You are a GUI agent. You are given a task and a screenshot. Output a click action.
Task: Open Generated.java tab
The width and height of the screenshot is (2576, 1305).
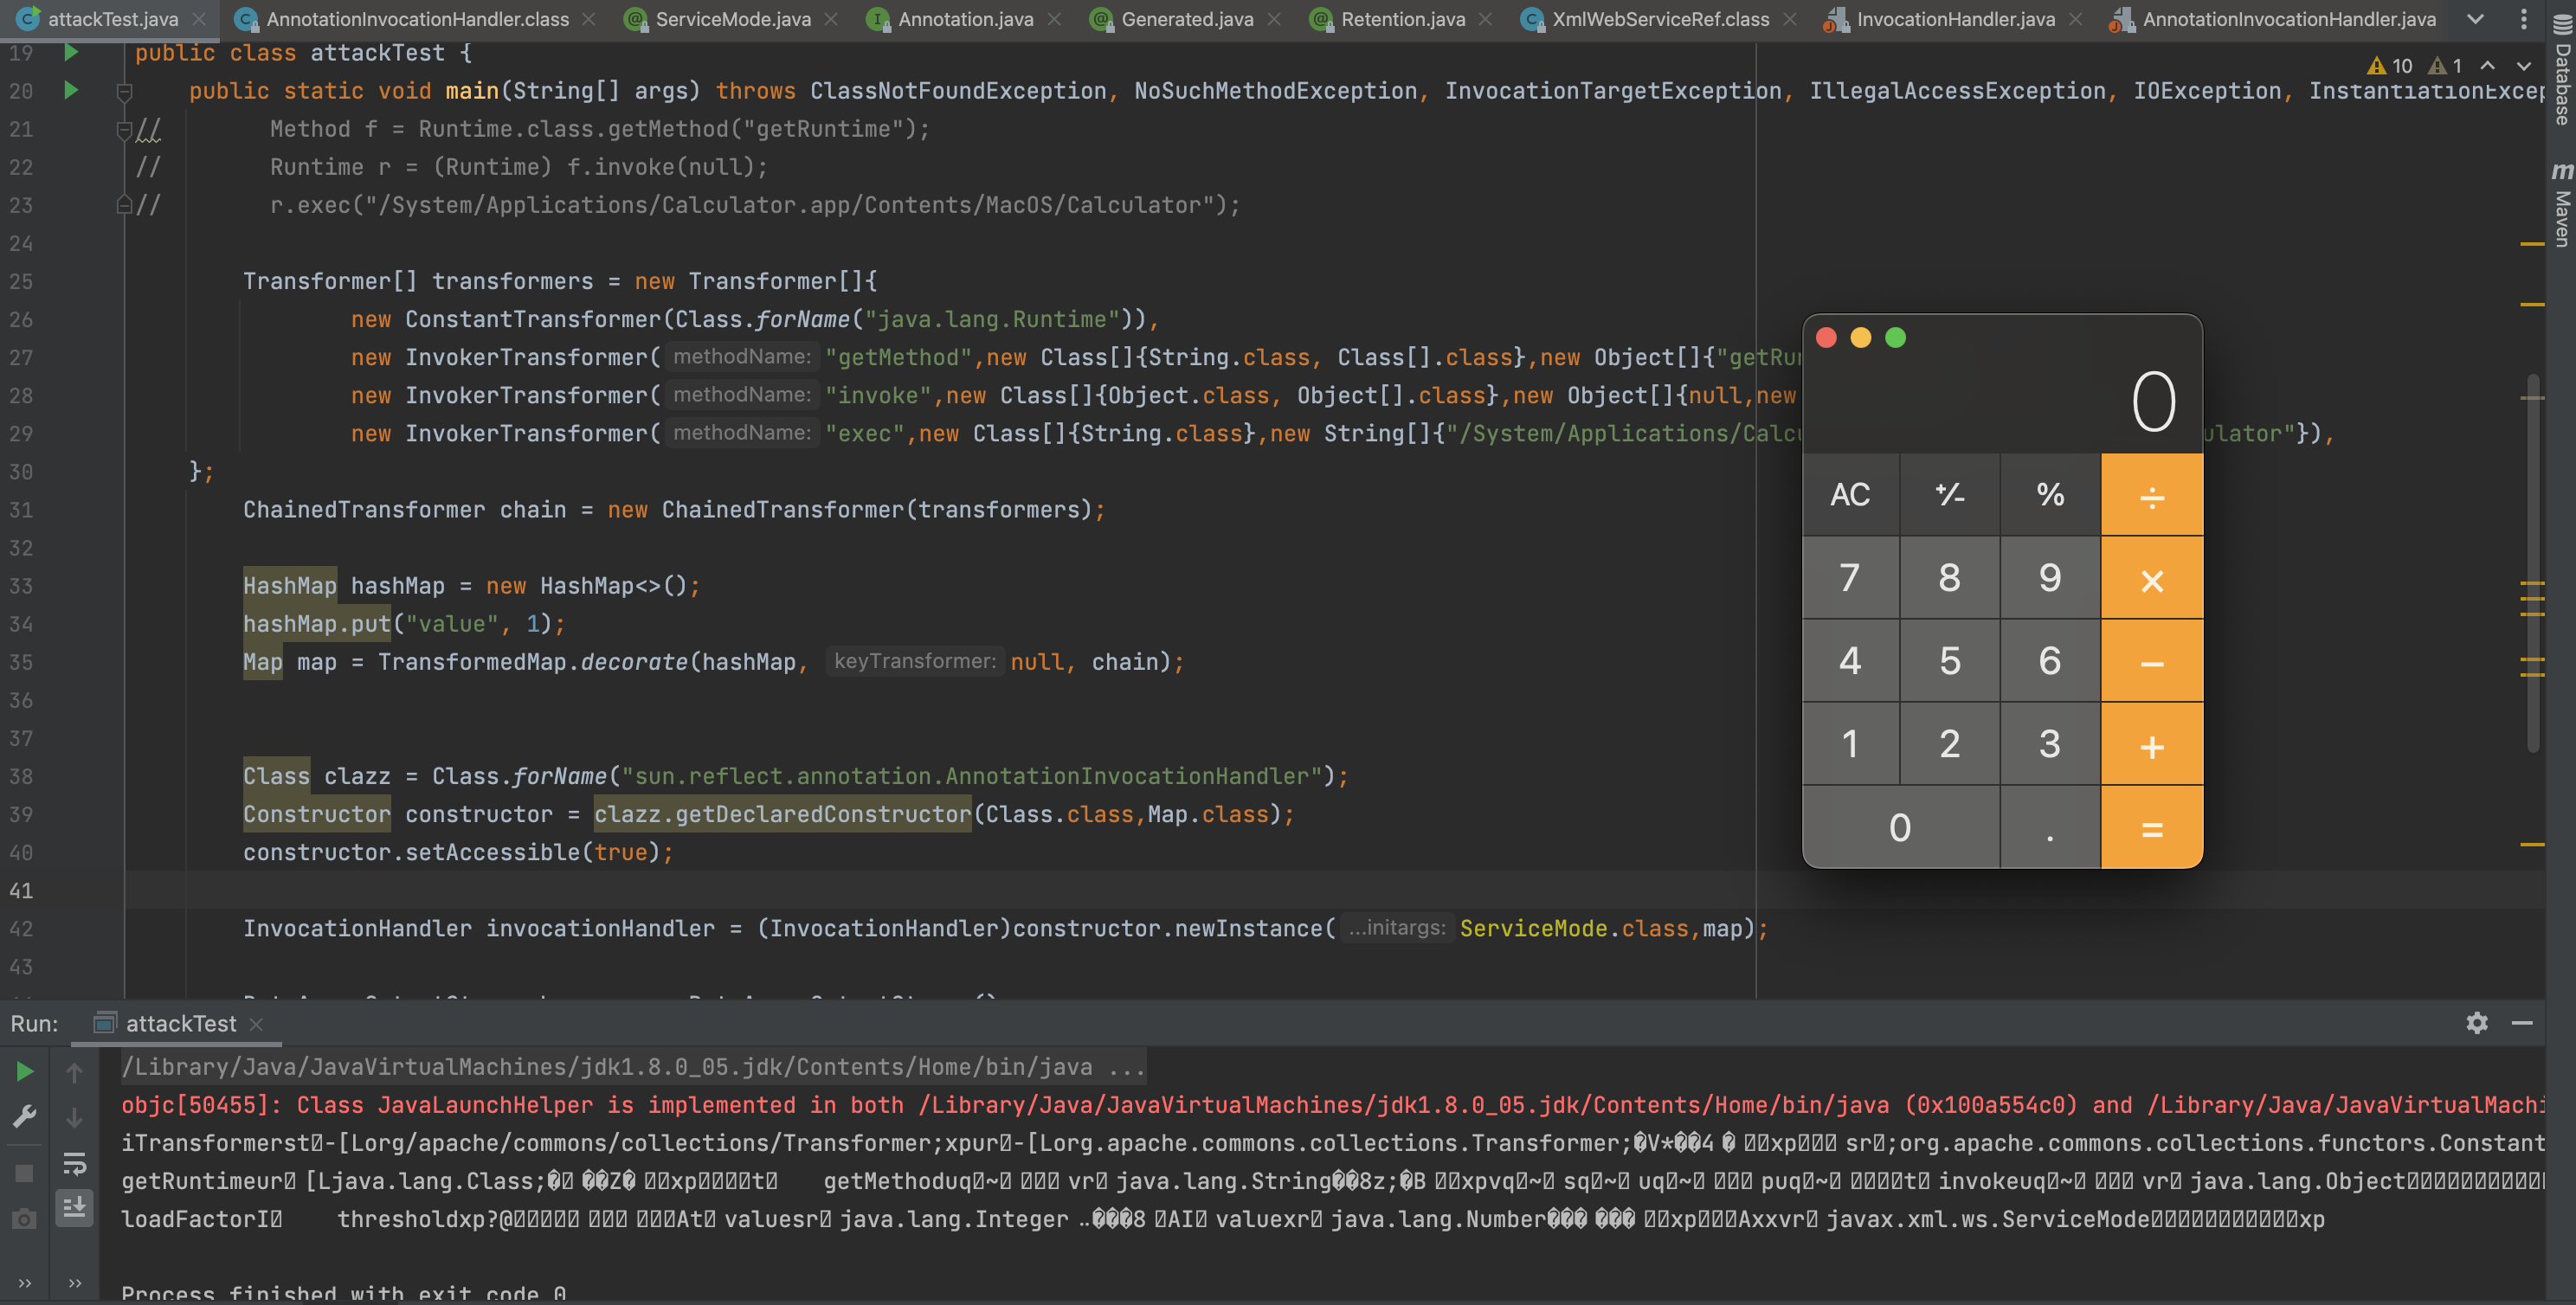[x=1186, y=19]
